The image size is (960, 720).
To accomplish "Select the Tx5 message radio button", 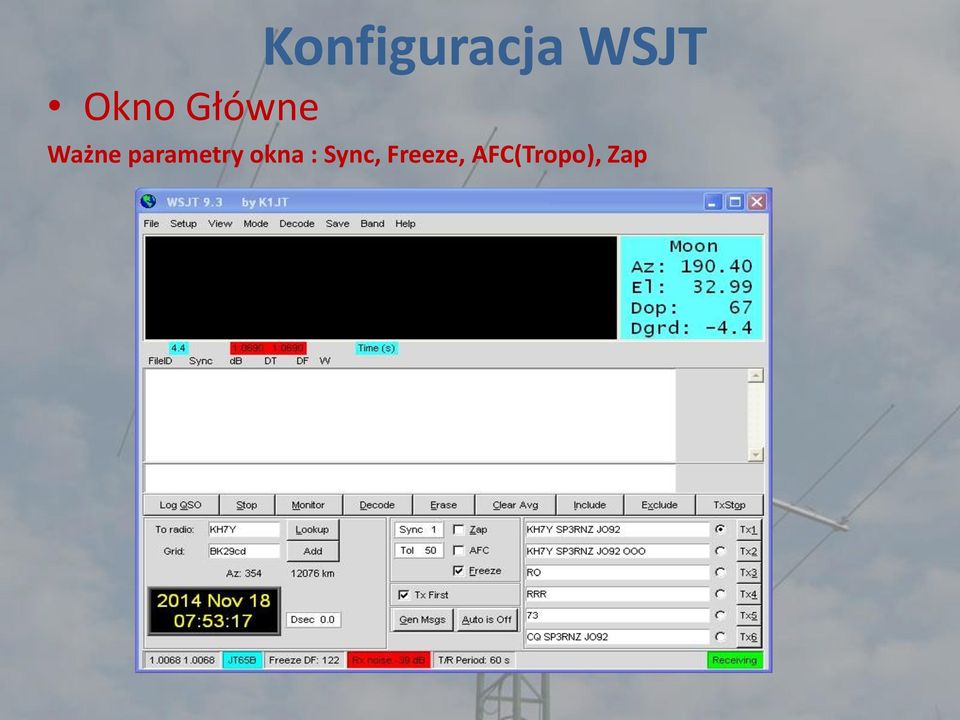I will click(x=720, y=615).
